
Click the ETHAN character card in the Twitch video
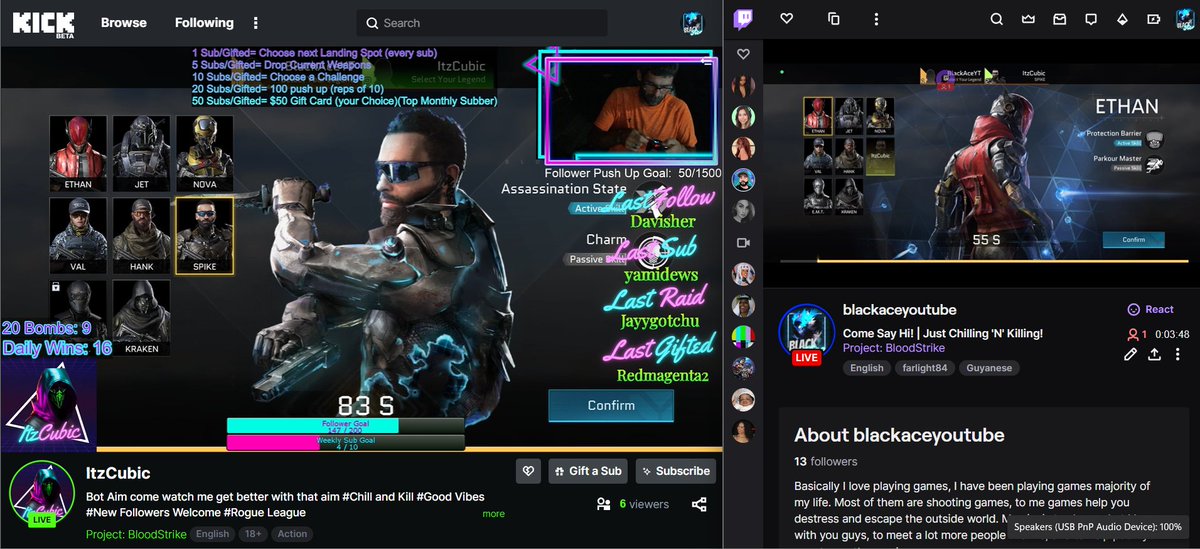coord(817,117)
